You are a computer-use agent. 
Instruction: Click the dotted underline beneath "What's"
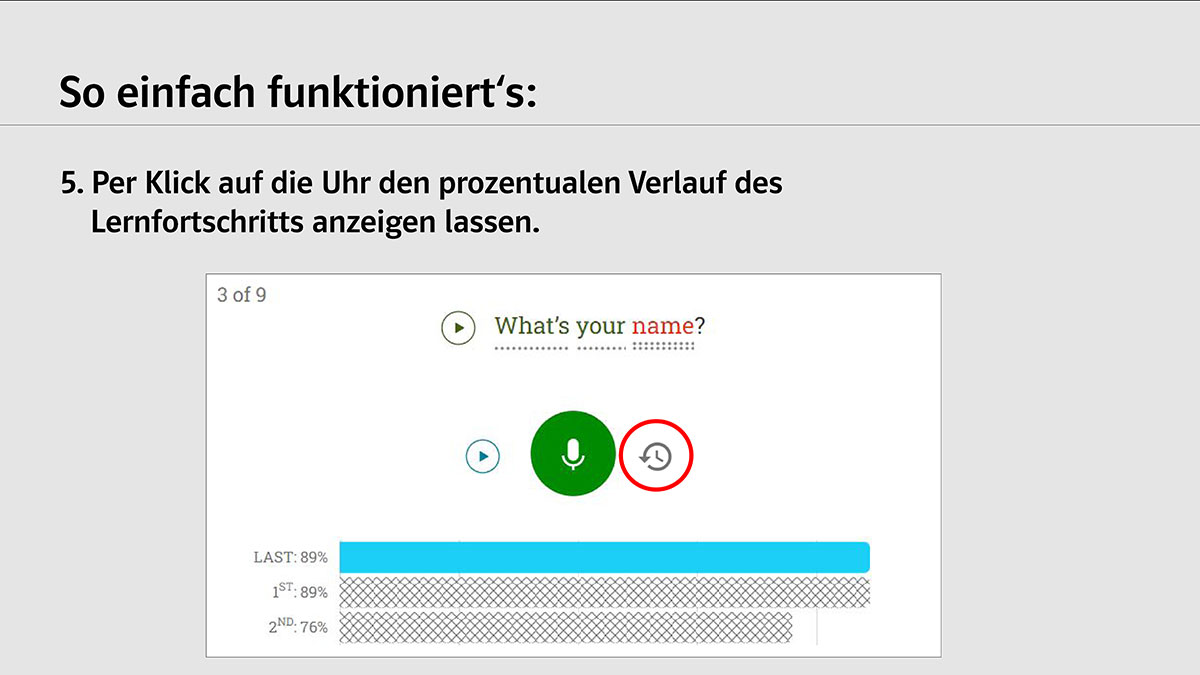click(532, 349)
